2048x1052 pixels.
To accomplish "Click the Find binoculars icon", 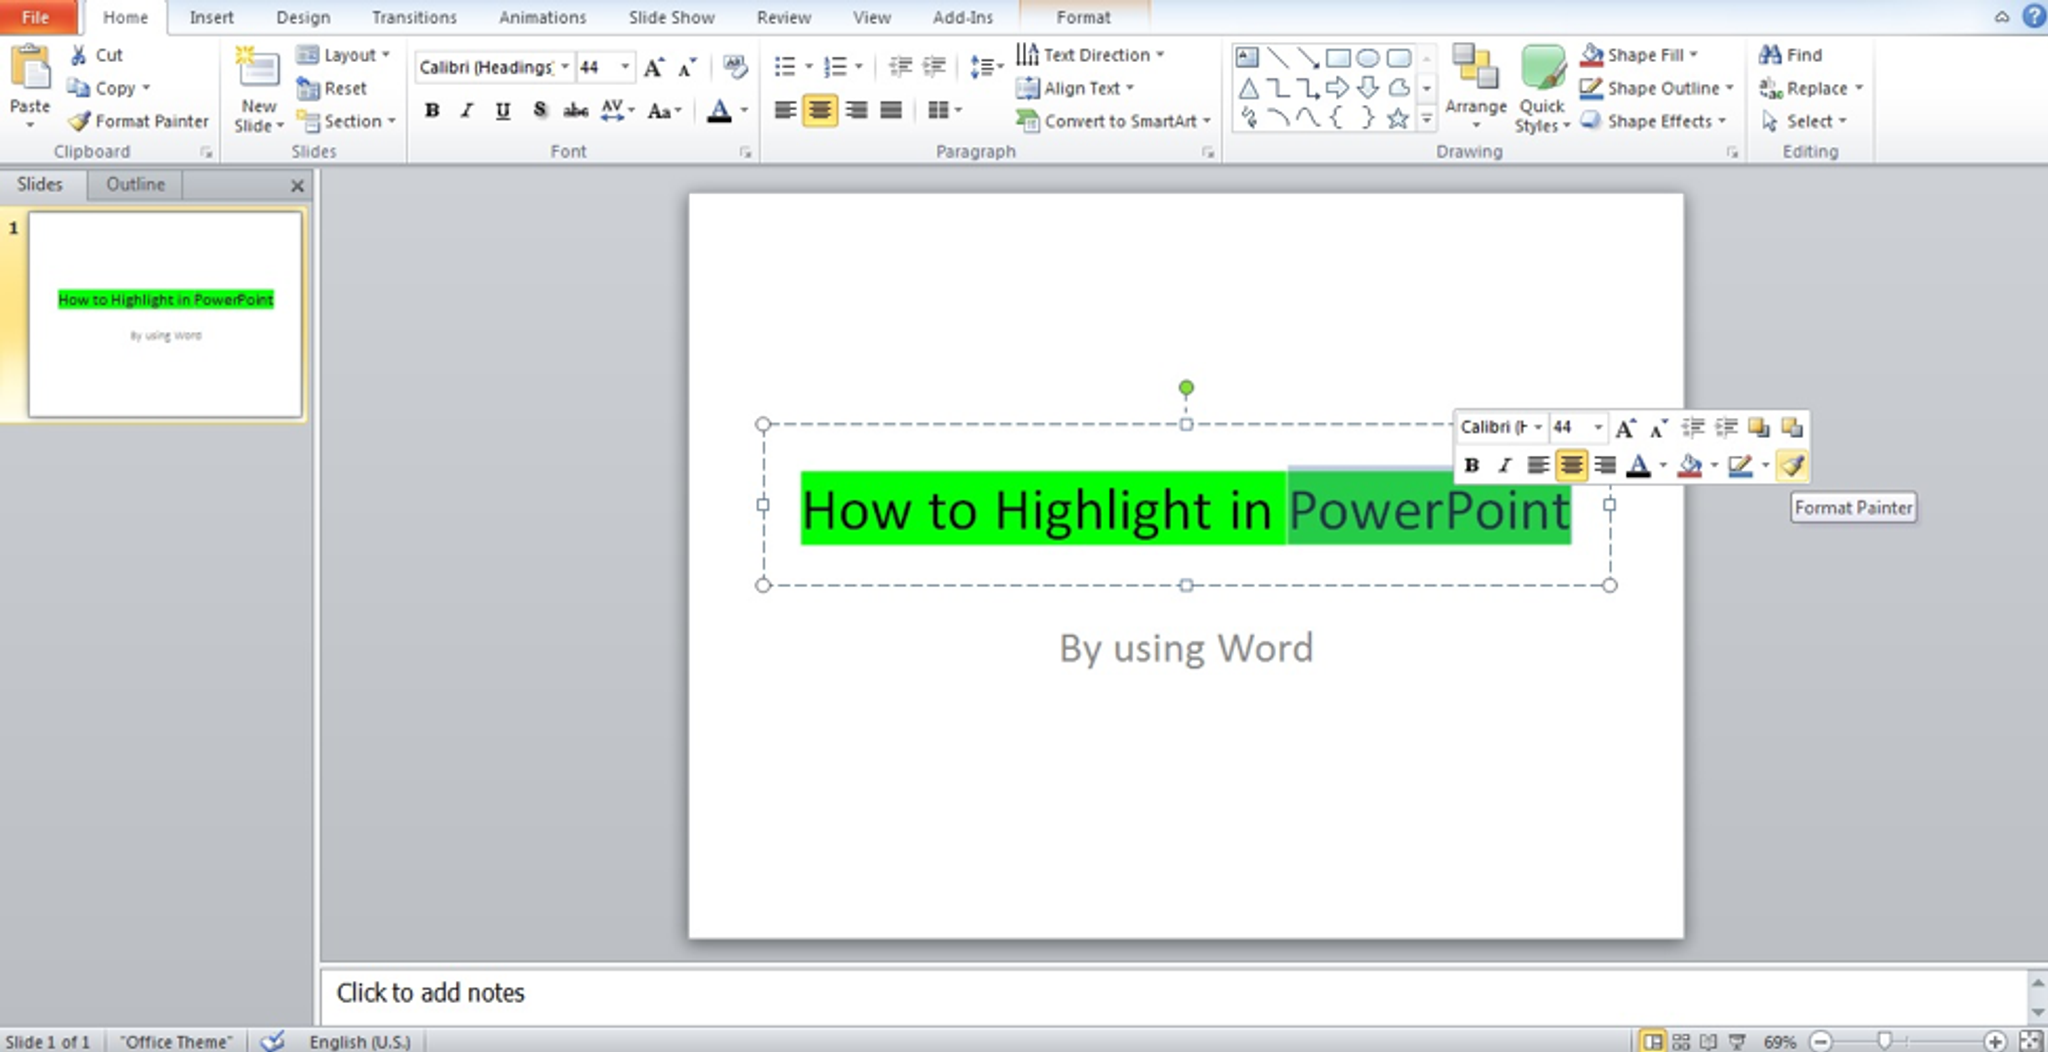I will (x=1770, y=55).
